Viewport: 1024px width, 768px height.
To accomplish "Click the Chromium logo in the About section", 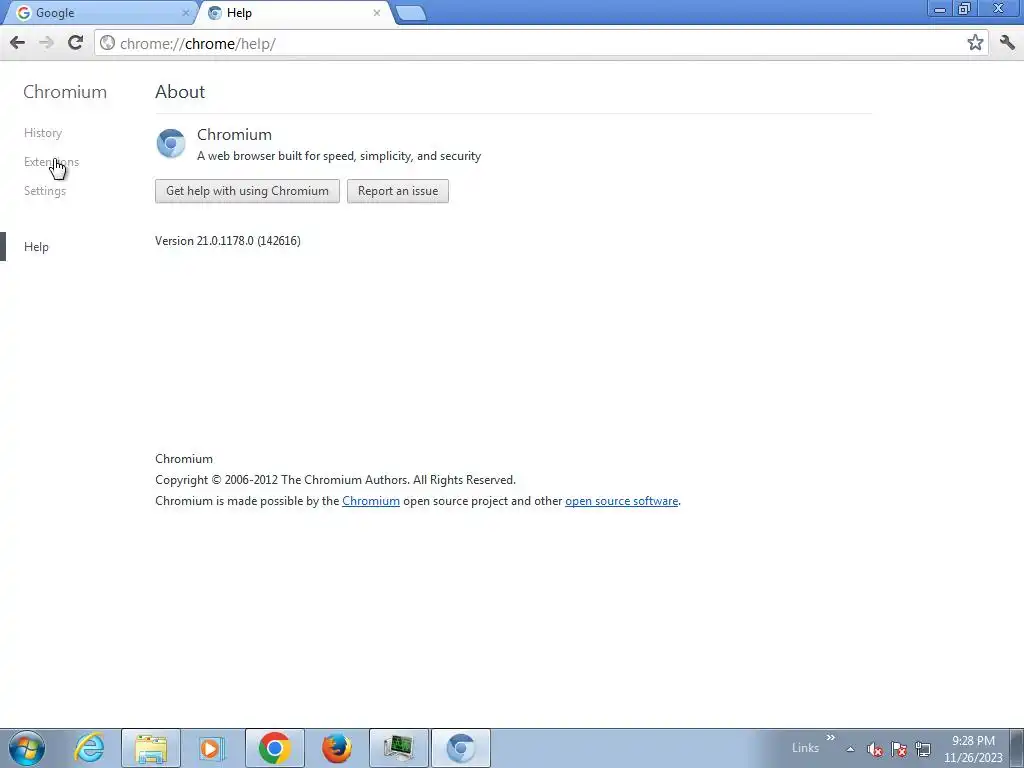I will 171,144.
